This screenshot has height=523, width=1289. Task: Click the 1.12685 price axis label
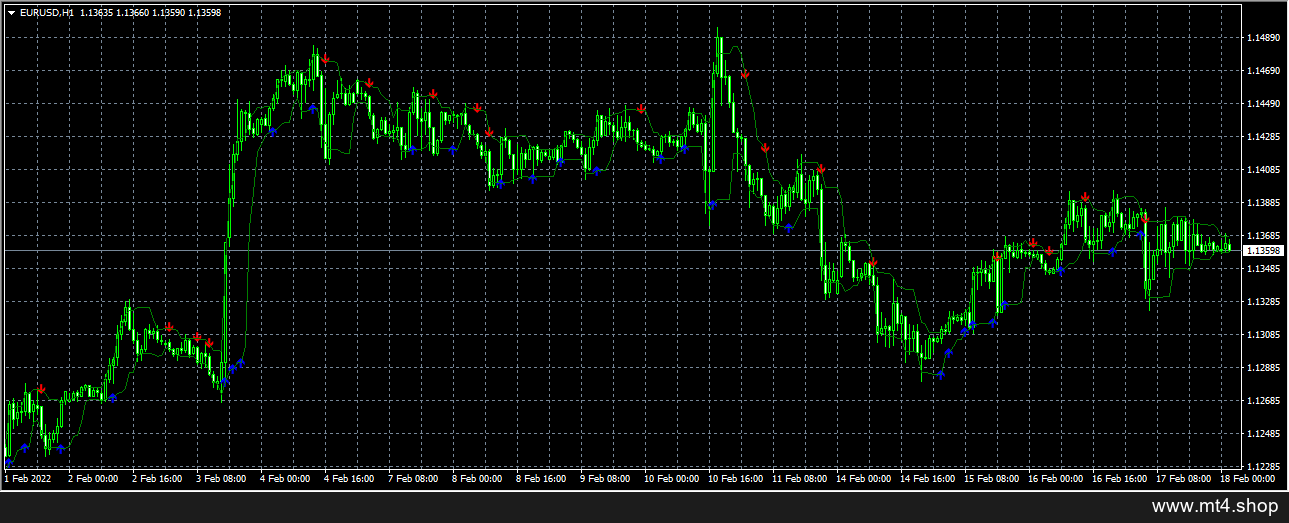1265,400
